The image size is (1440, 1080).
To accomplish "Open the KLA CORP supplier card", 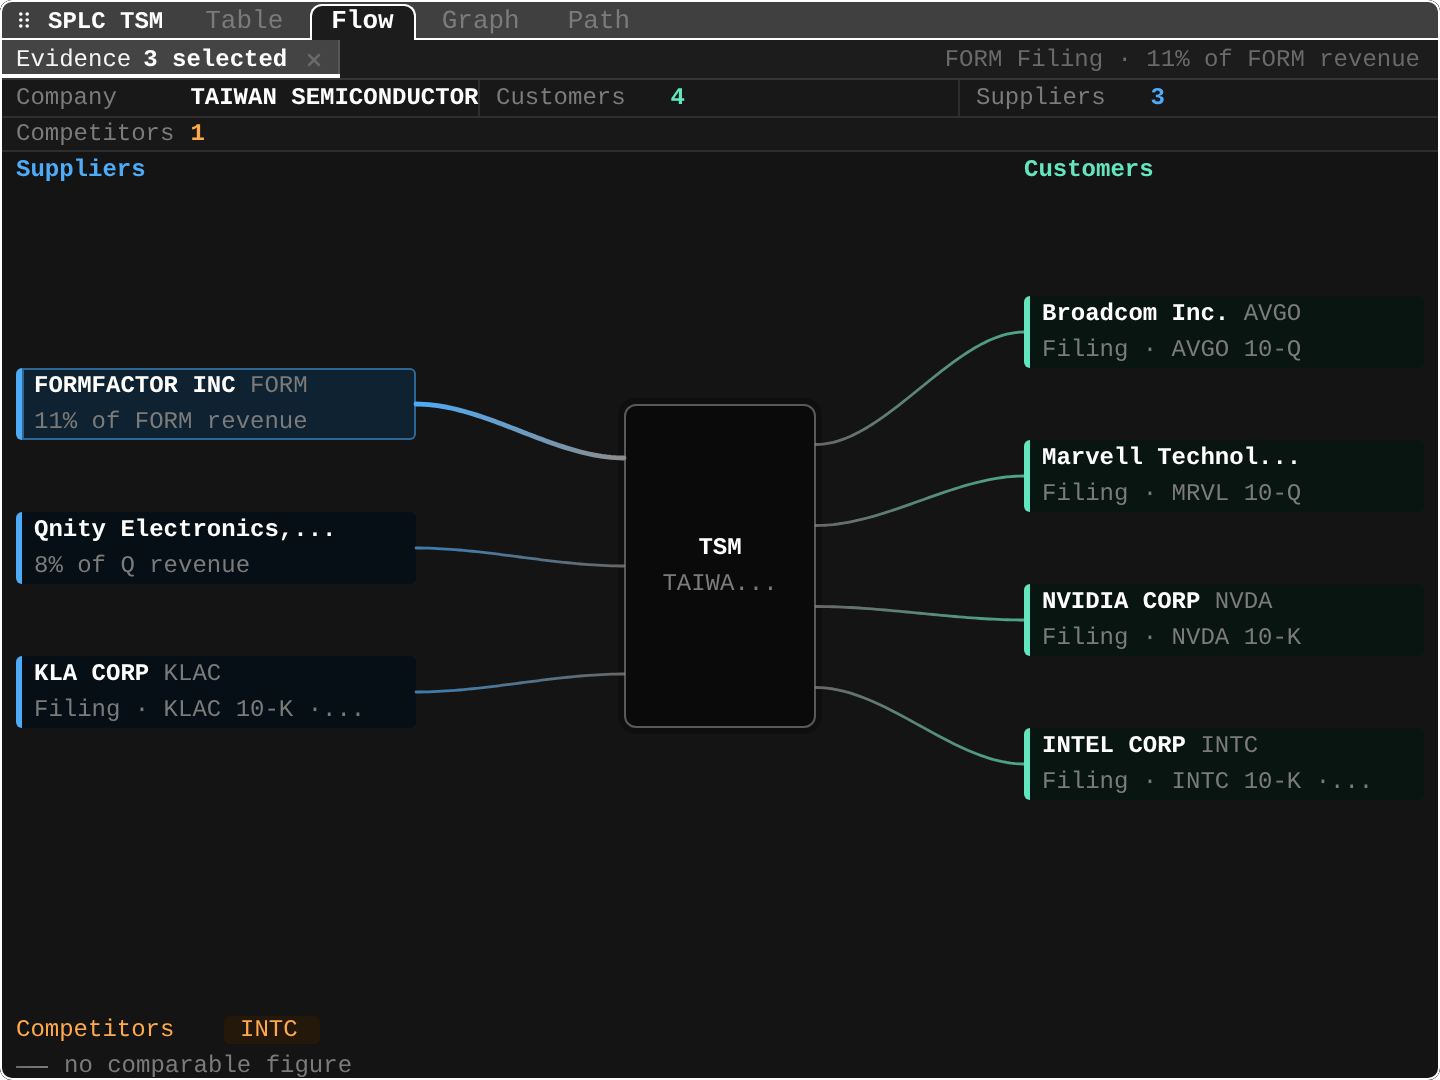I will click(216, 692).
